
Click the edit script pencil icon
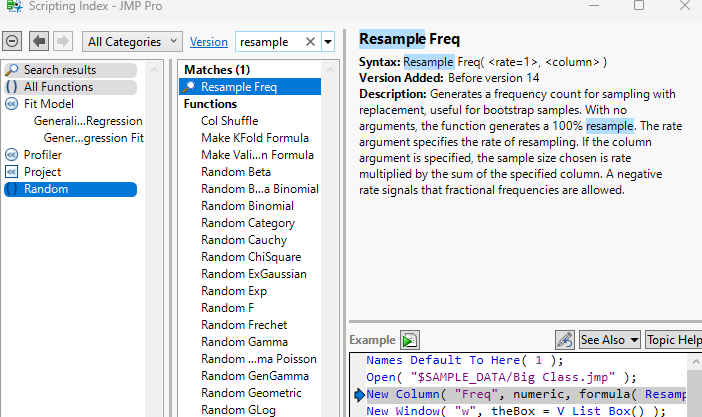click(565, 340)
